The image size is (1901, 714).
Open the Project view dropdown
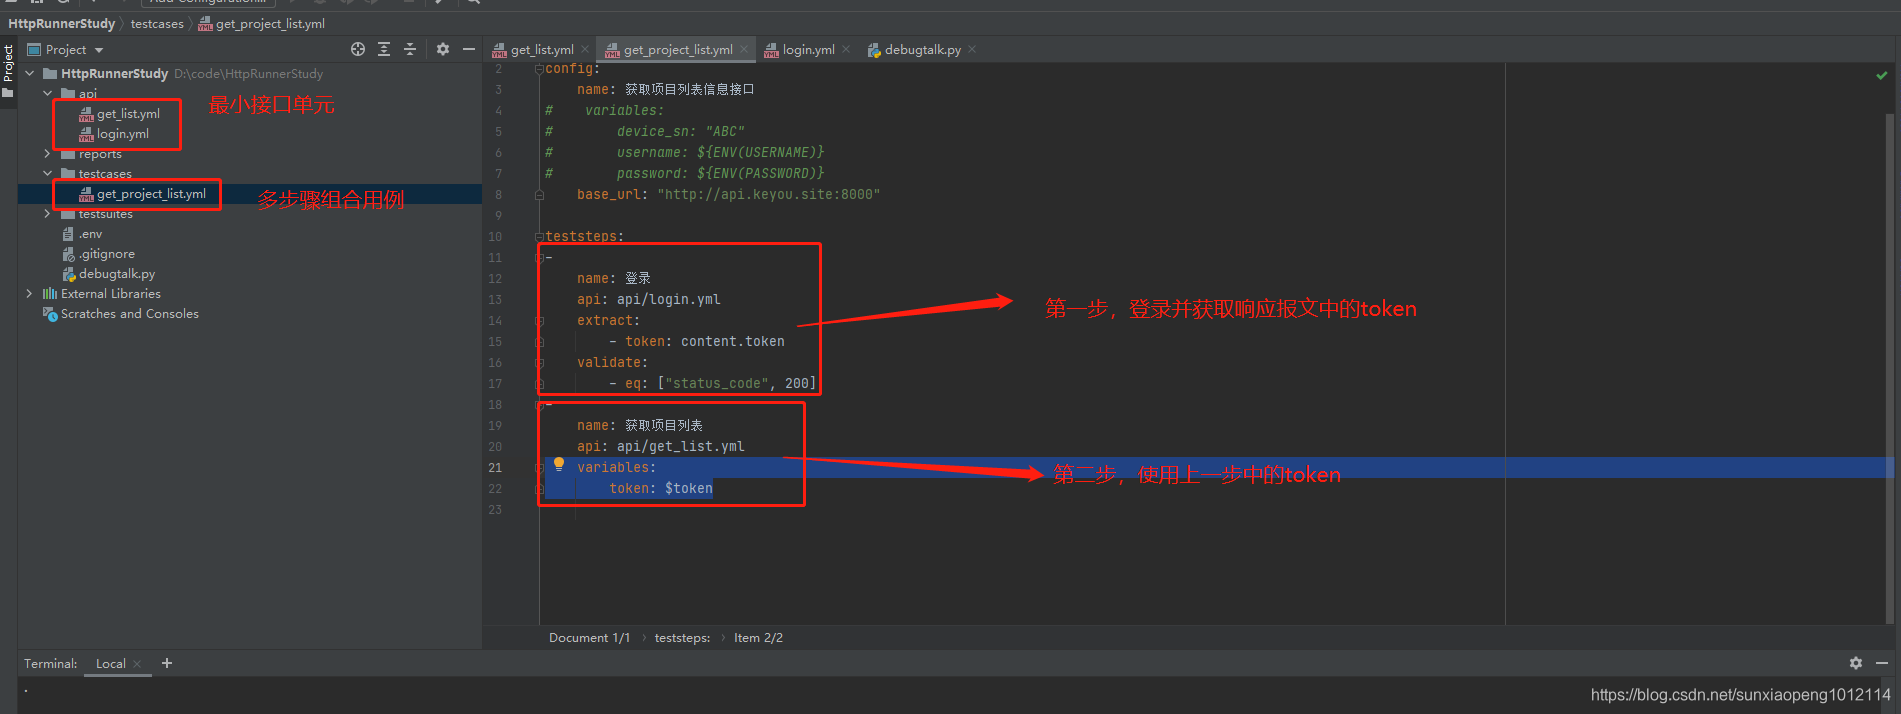point(66,49)
